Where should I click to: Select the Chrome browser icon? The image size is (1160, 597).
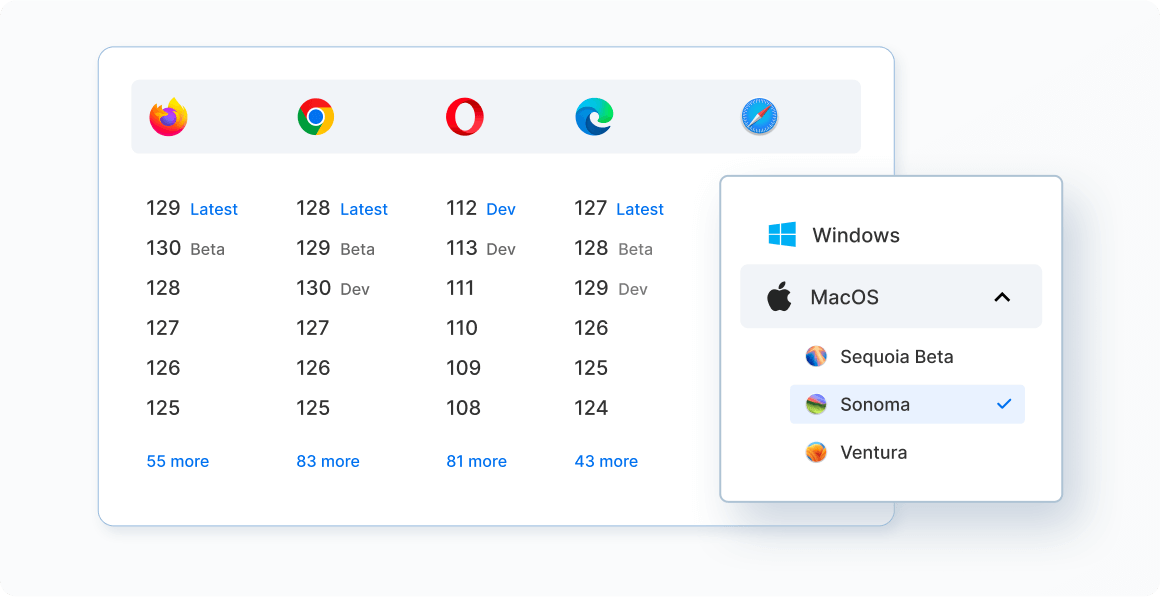coord(315,116)
